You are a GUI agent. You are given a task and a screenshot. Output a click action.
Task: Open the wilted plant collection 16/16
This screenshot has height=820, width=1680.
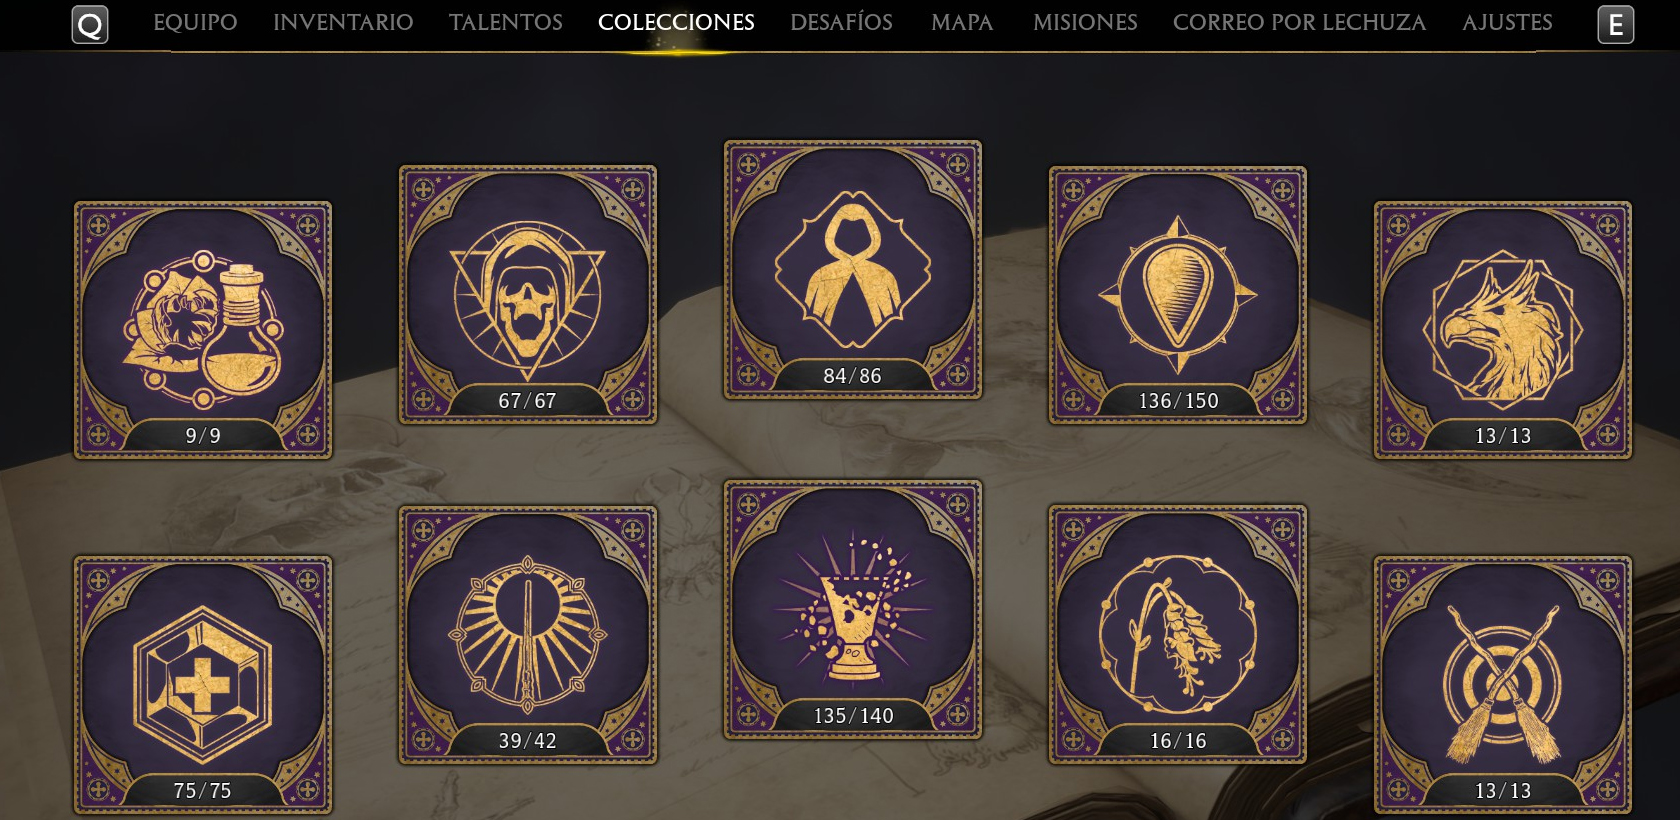point(1178,635)
